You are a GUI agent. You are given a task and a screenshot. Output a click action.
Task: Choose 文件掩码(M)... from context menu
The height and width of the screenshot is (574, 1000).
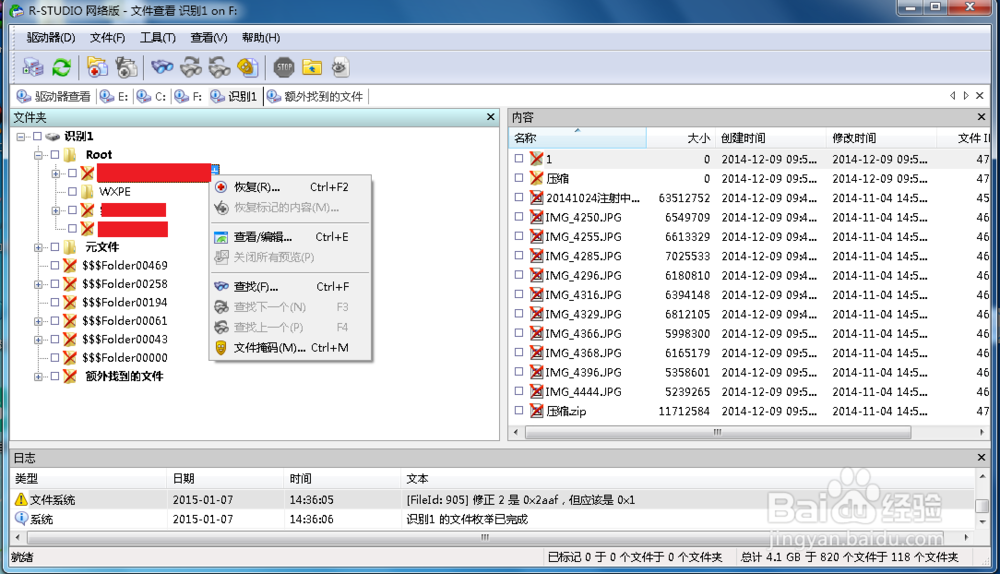(291, 348)
